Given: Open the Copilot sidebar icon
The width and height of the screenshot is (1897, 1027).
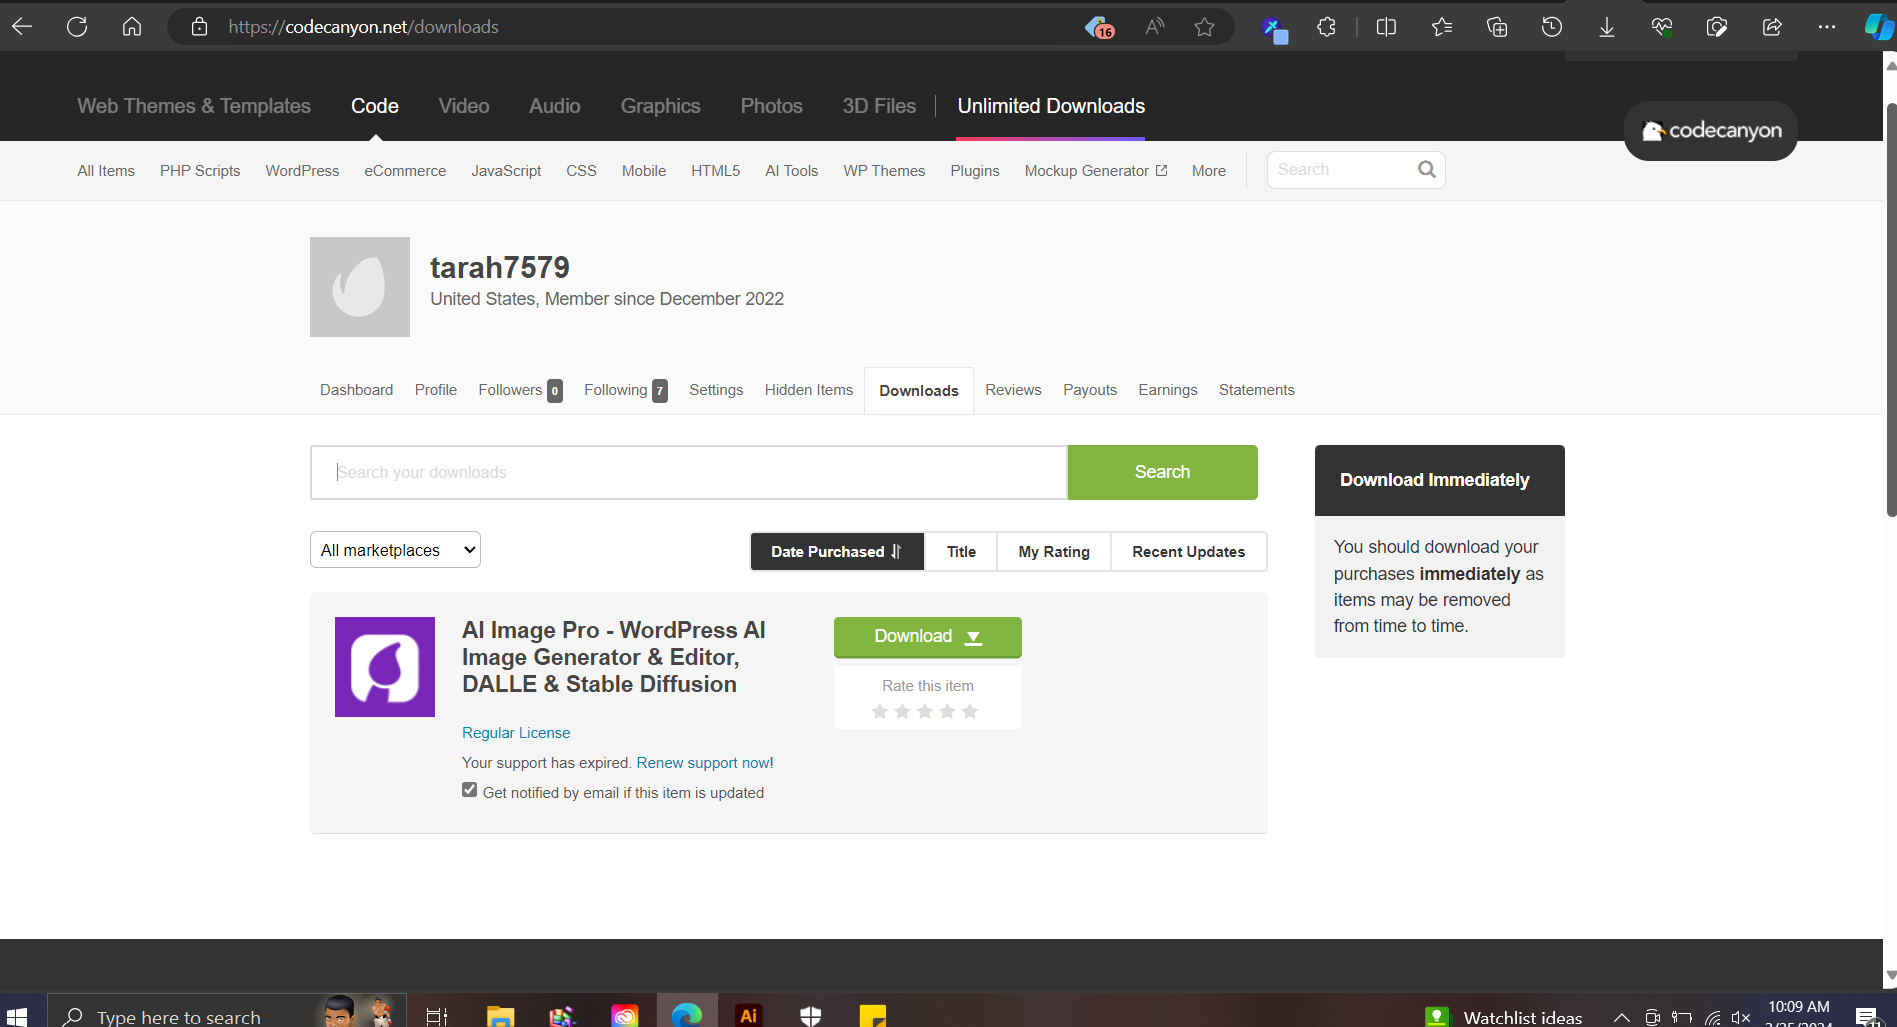Looking at the screenshot, I should click(x=1879, y=27).
